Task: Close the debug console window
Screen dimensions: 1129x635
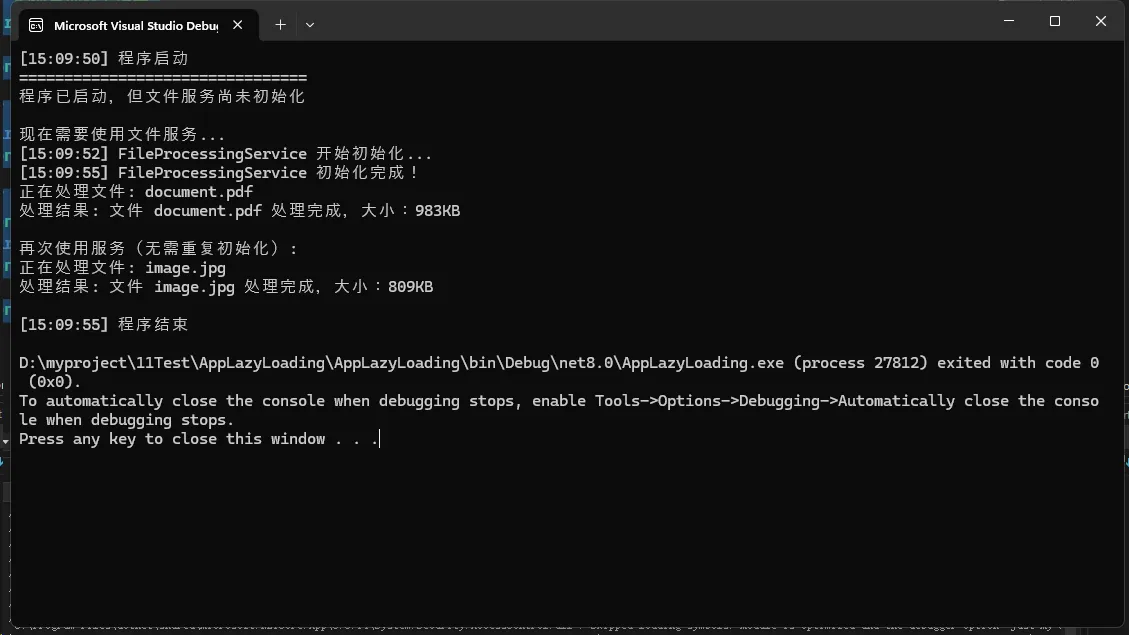Action: tap(1101, 21)
